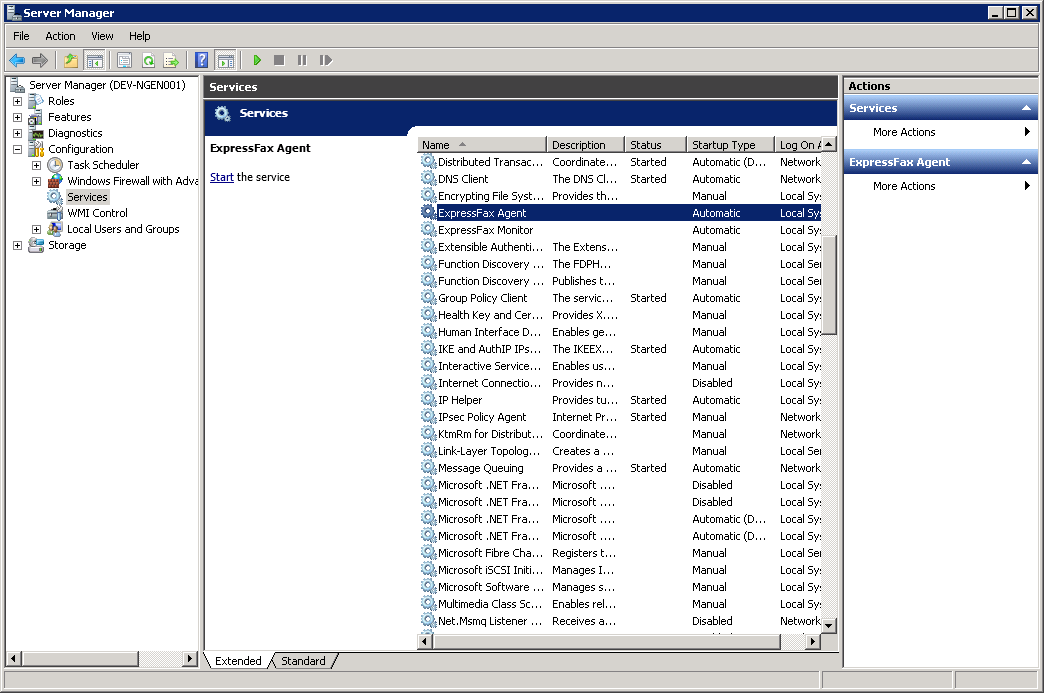Viewport: 1044px width, 693px height.
Task: Select the IPsec Policy Agent service
Action: pos(621,417)
